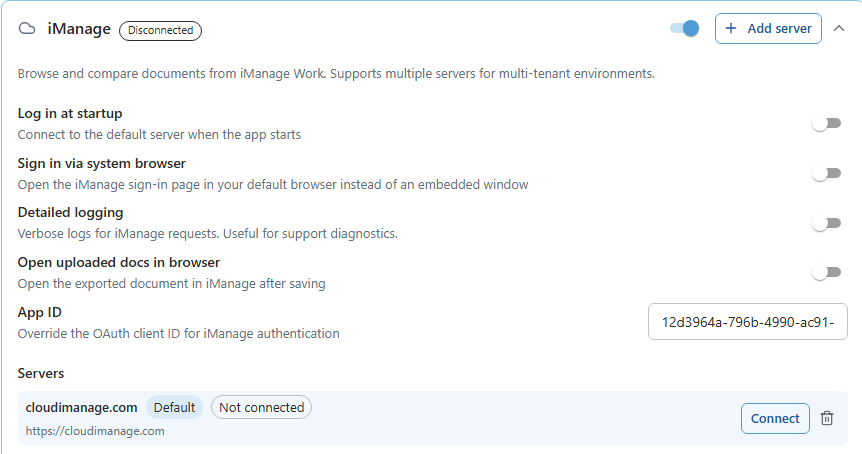Click the iManage cloud icon
Viewport: 862px width, 454px height.
click(x=27, y=29)
